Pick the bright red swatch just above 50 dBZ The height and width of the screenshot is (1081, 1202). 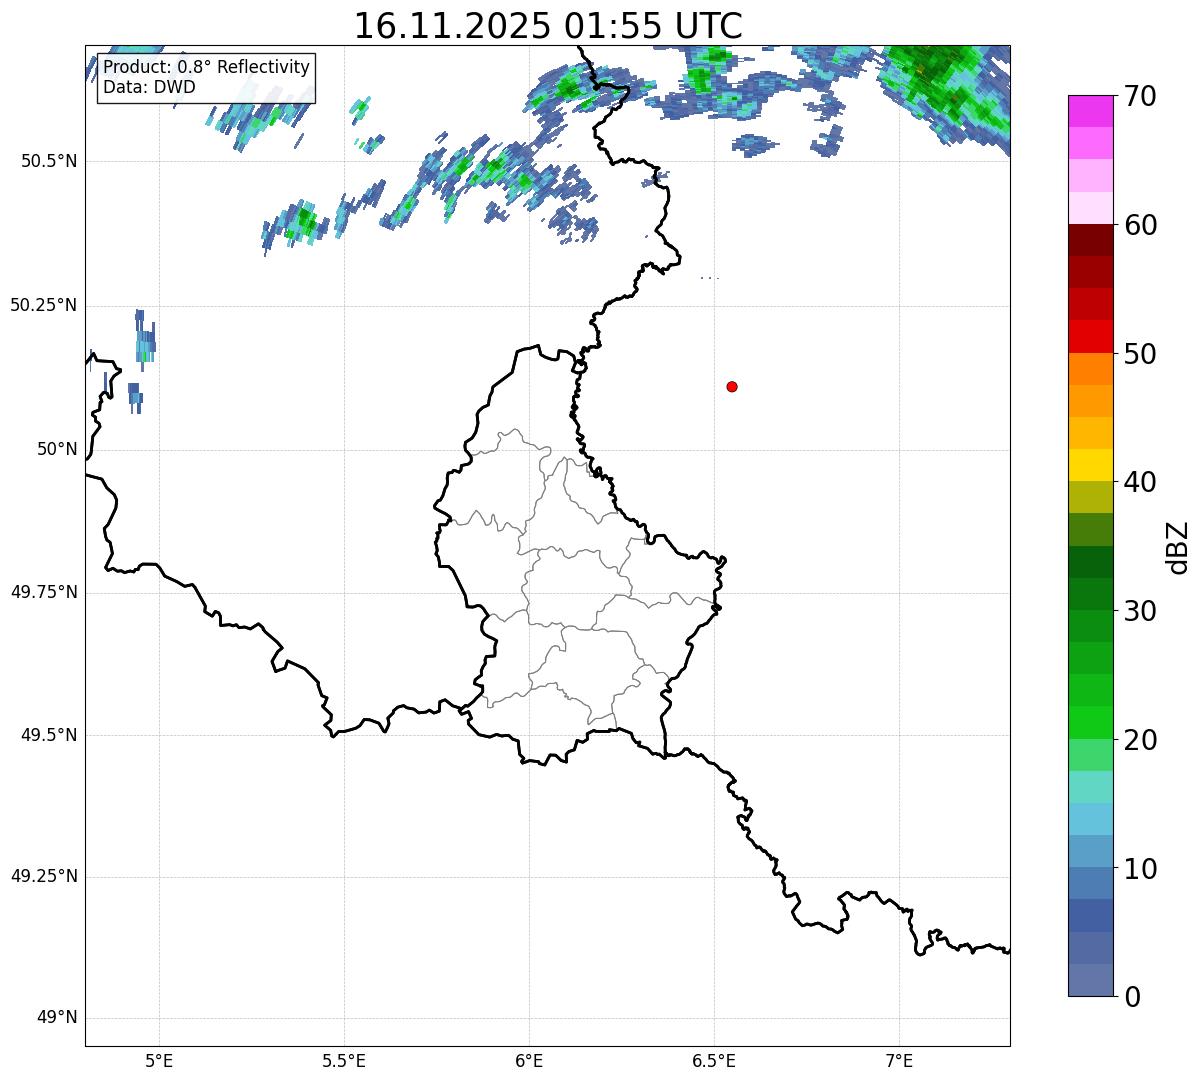[x=1090, y=337]
